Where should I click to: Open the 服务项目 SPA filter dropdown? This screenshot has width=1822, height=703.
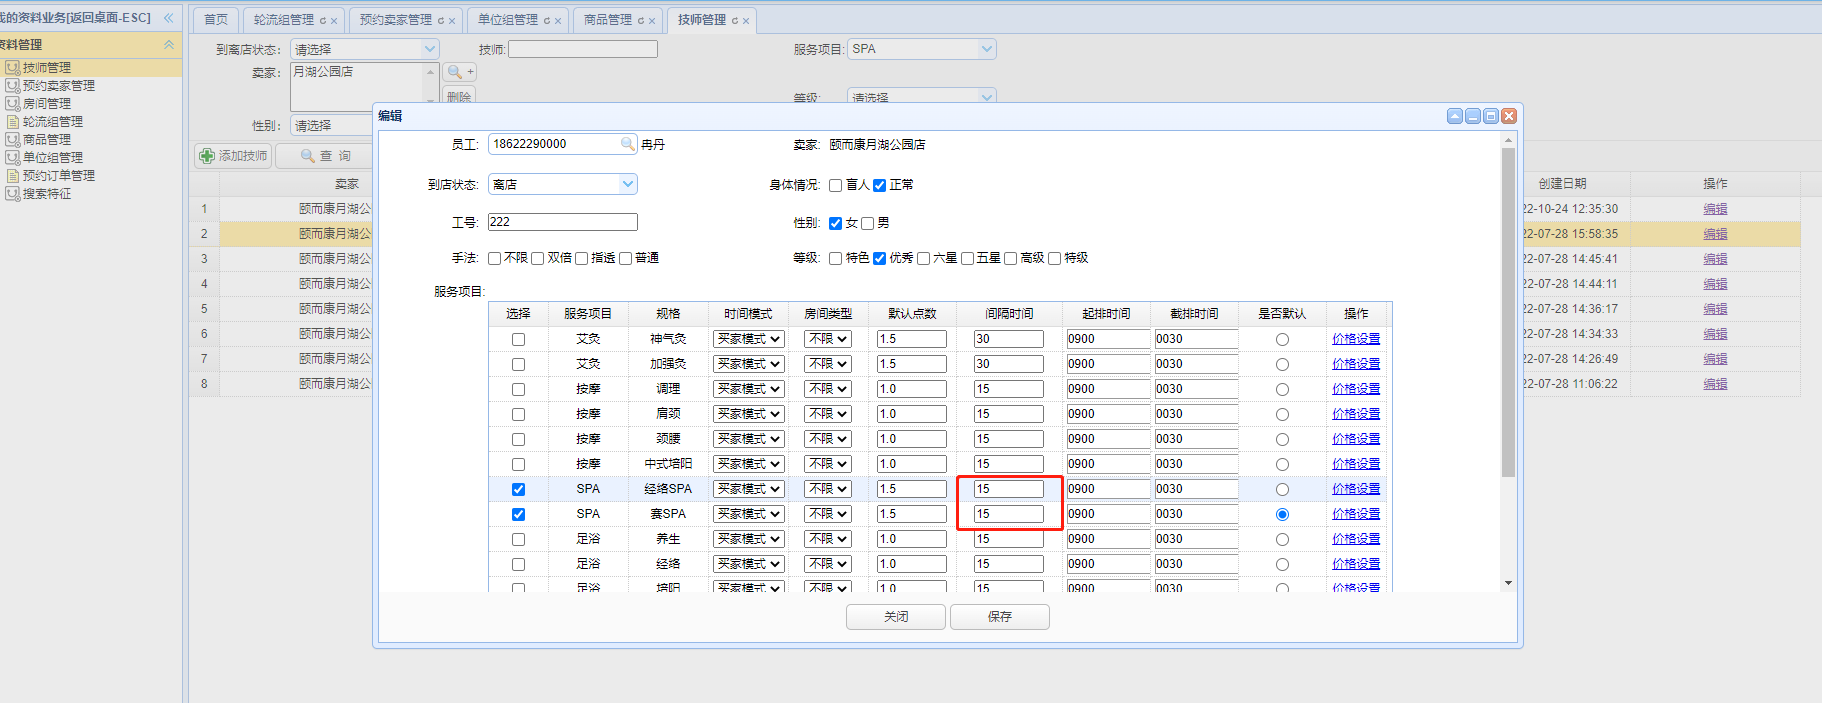click(922, 49)
